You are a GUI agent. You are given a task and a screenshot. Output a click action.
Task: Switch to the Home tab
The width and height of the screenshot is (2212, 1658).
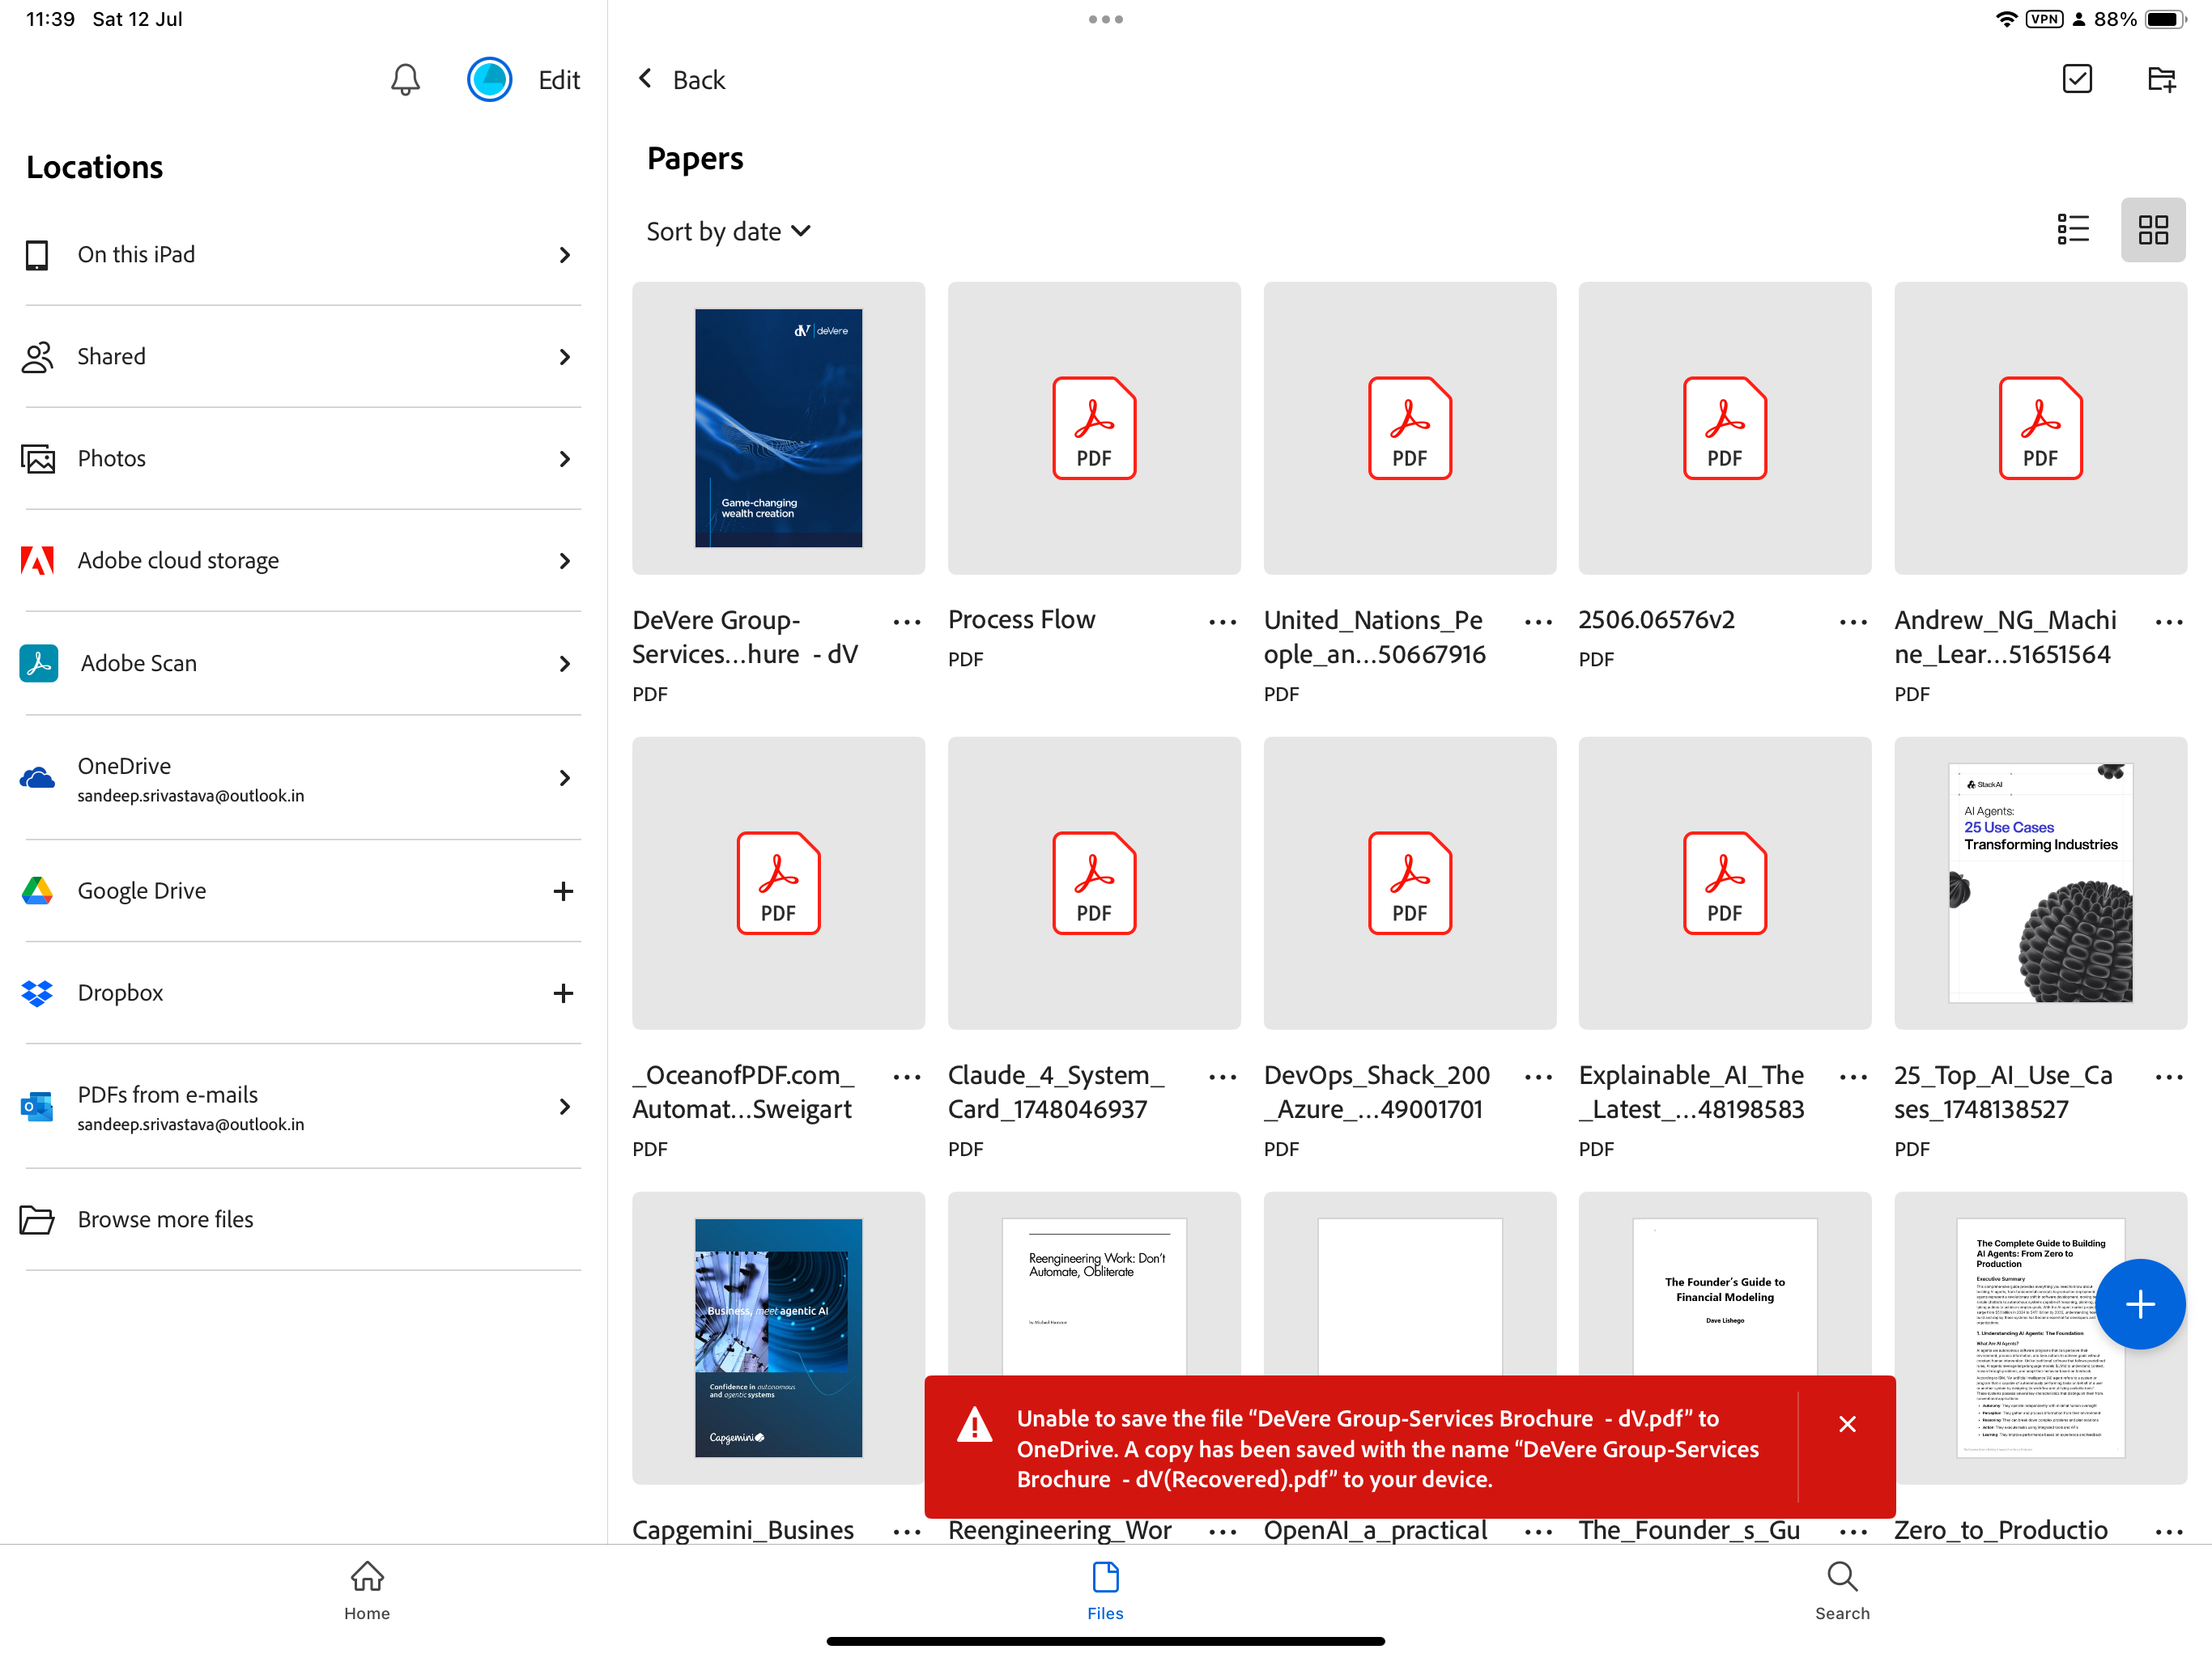tap(367, 1590)
